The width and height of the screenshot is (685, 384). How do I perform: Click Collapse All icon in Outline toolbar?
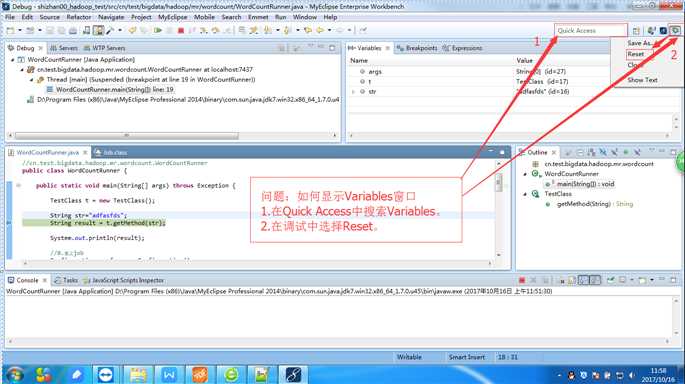580,152
